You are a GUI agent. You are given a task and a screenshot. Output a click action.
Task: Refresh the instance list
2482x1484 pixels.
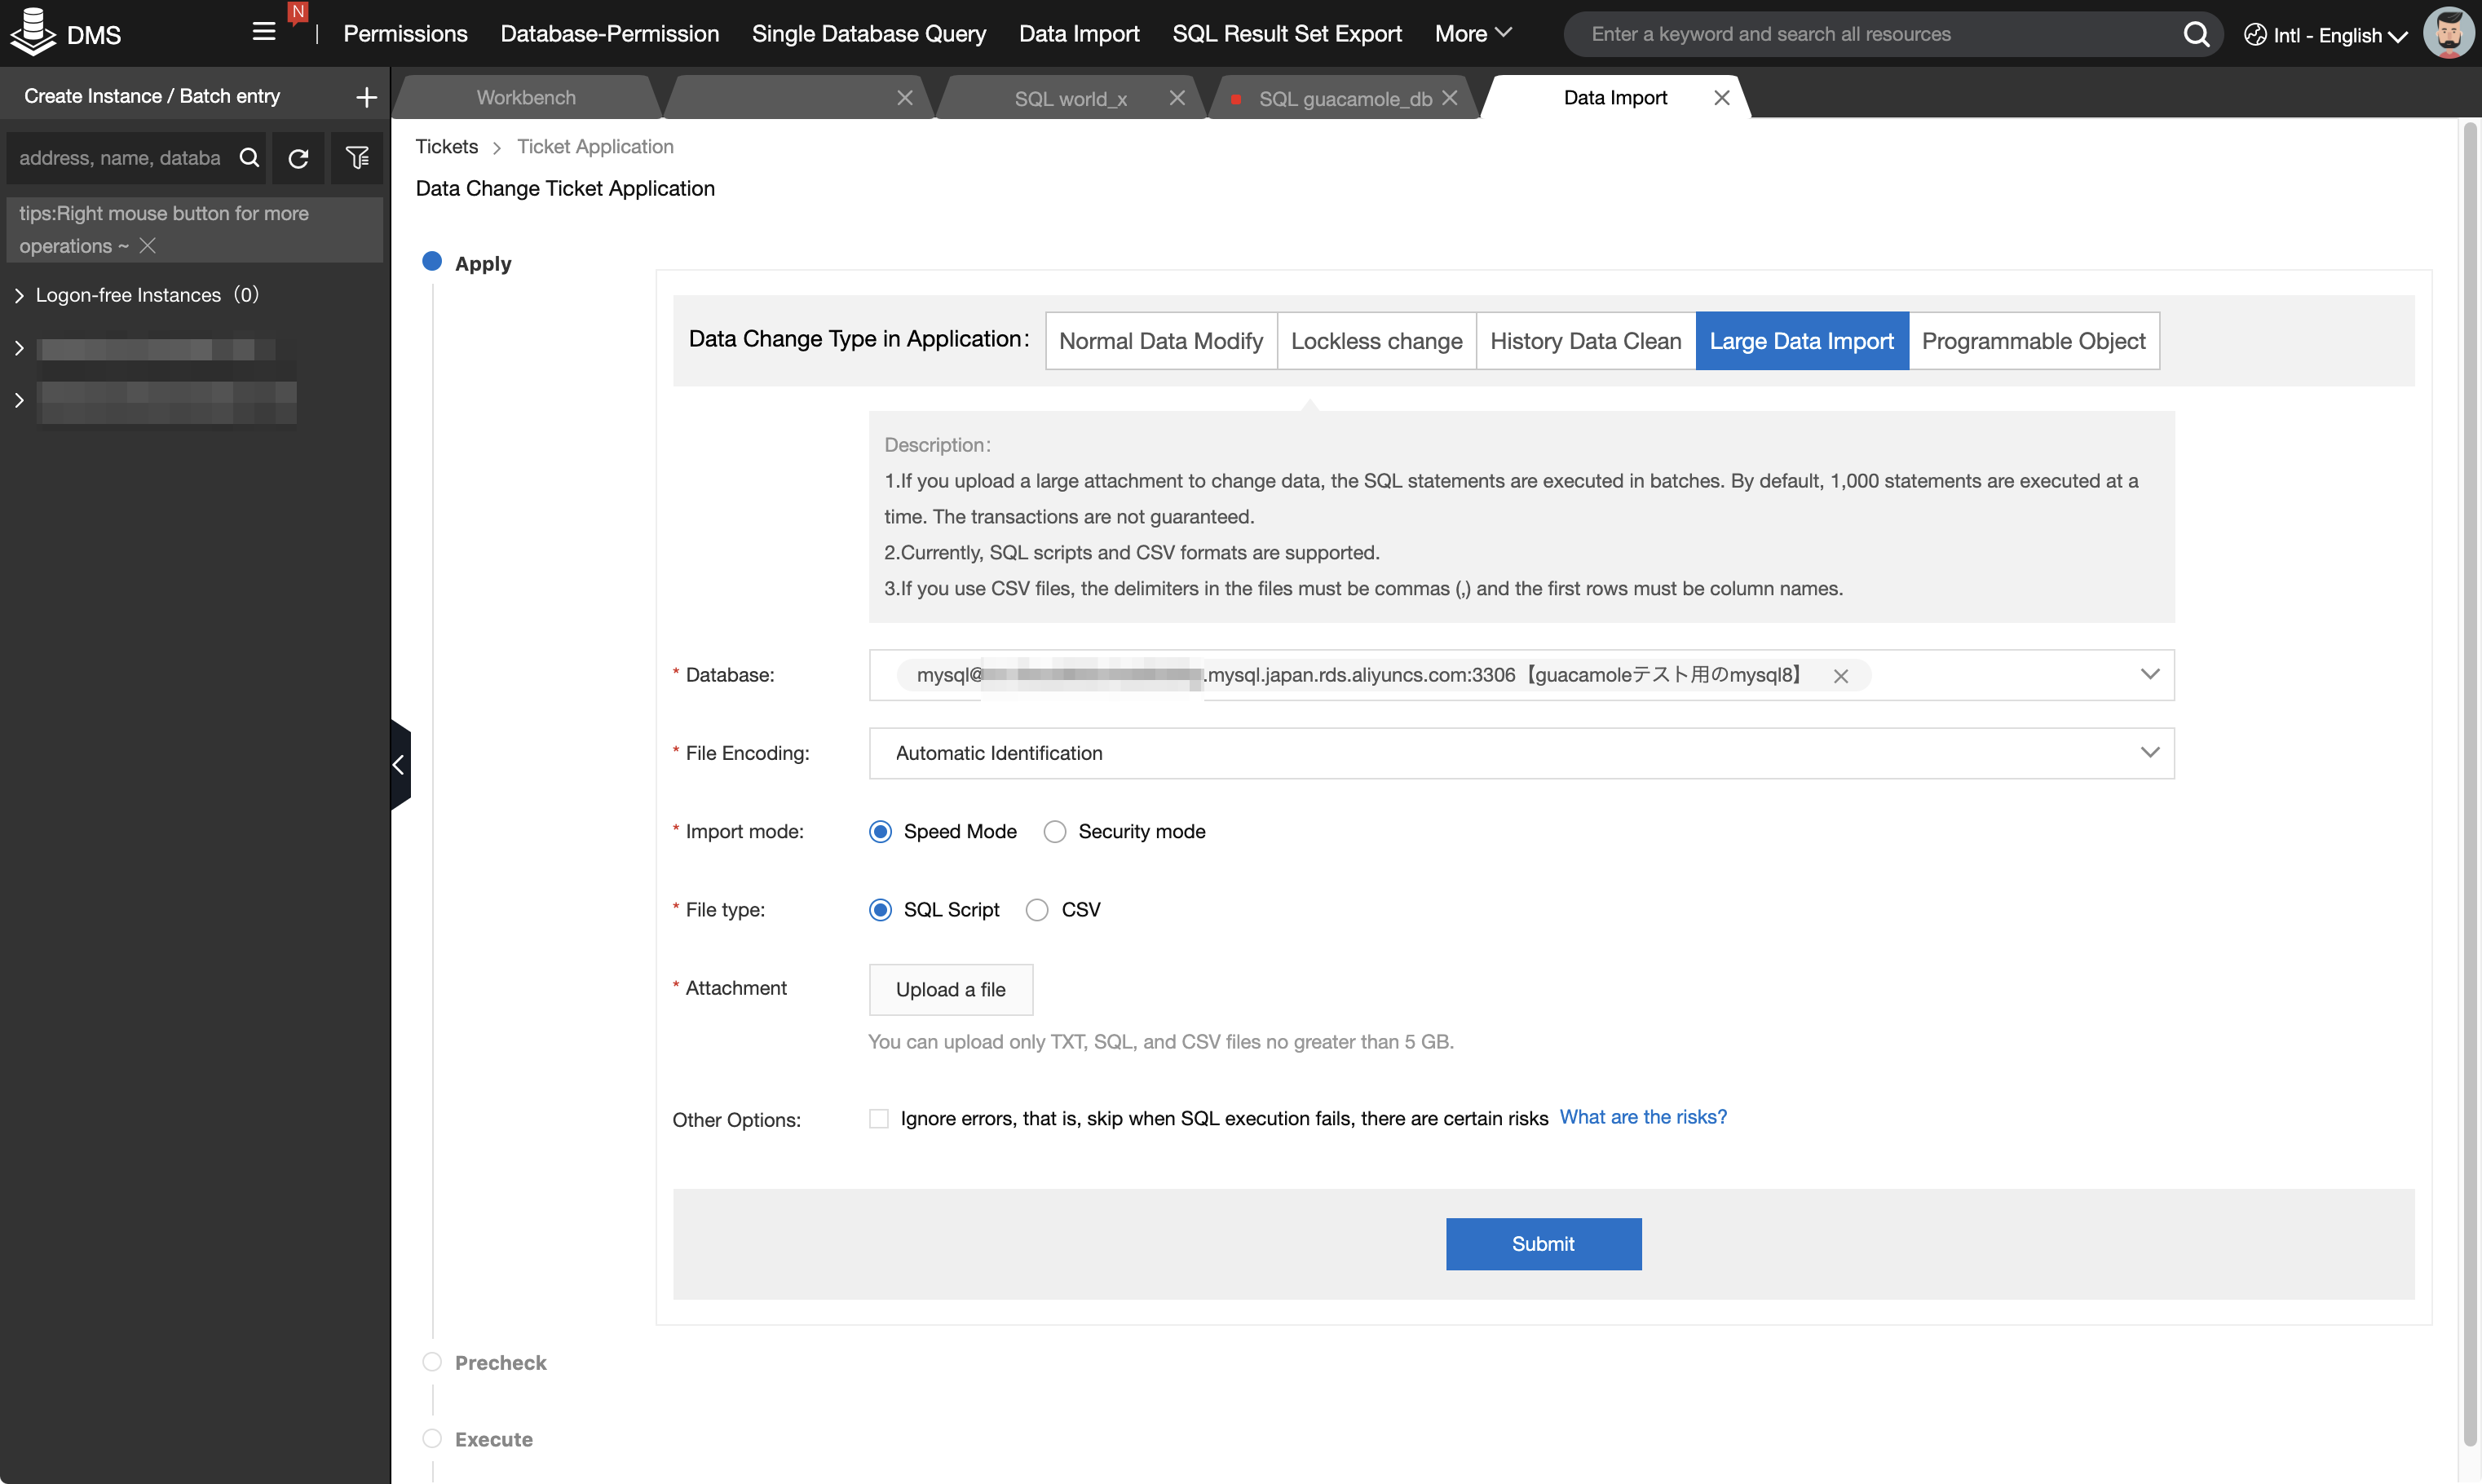(298, 158)
